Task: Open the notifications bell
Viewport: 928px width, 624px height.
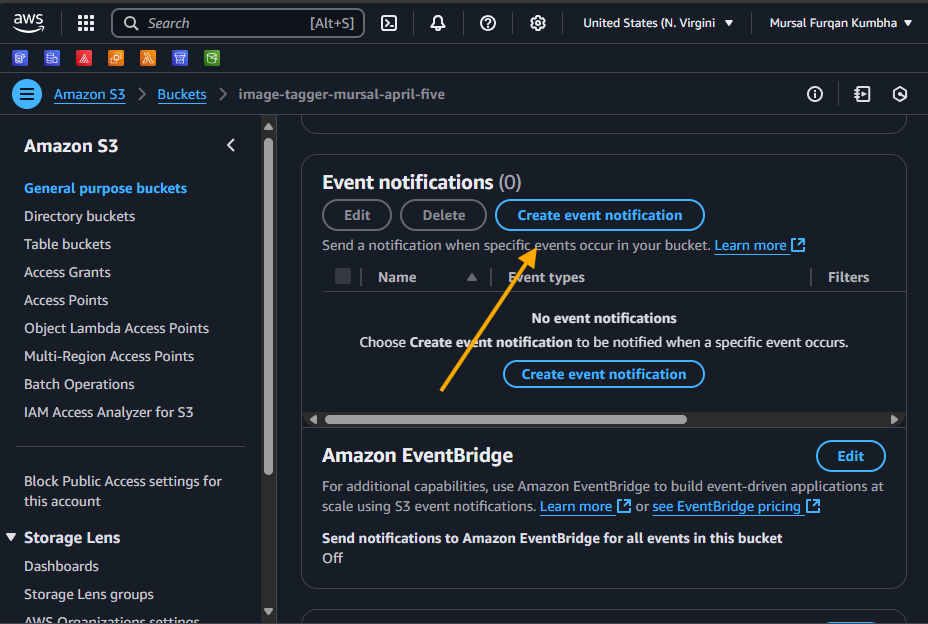Action: click(438, 23)
